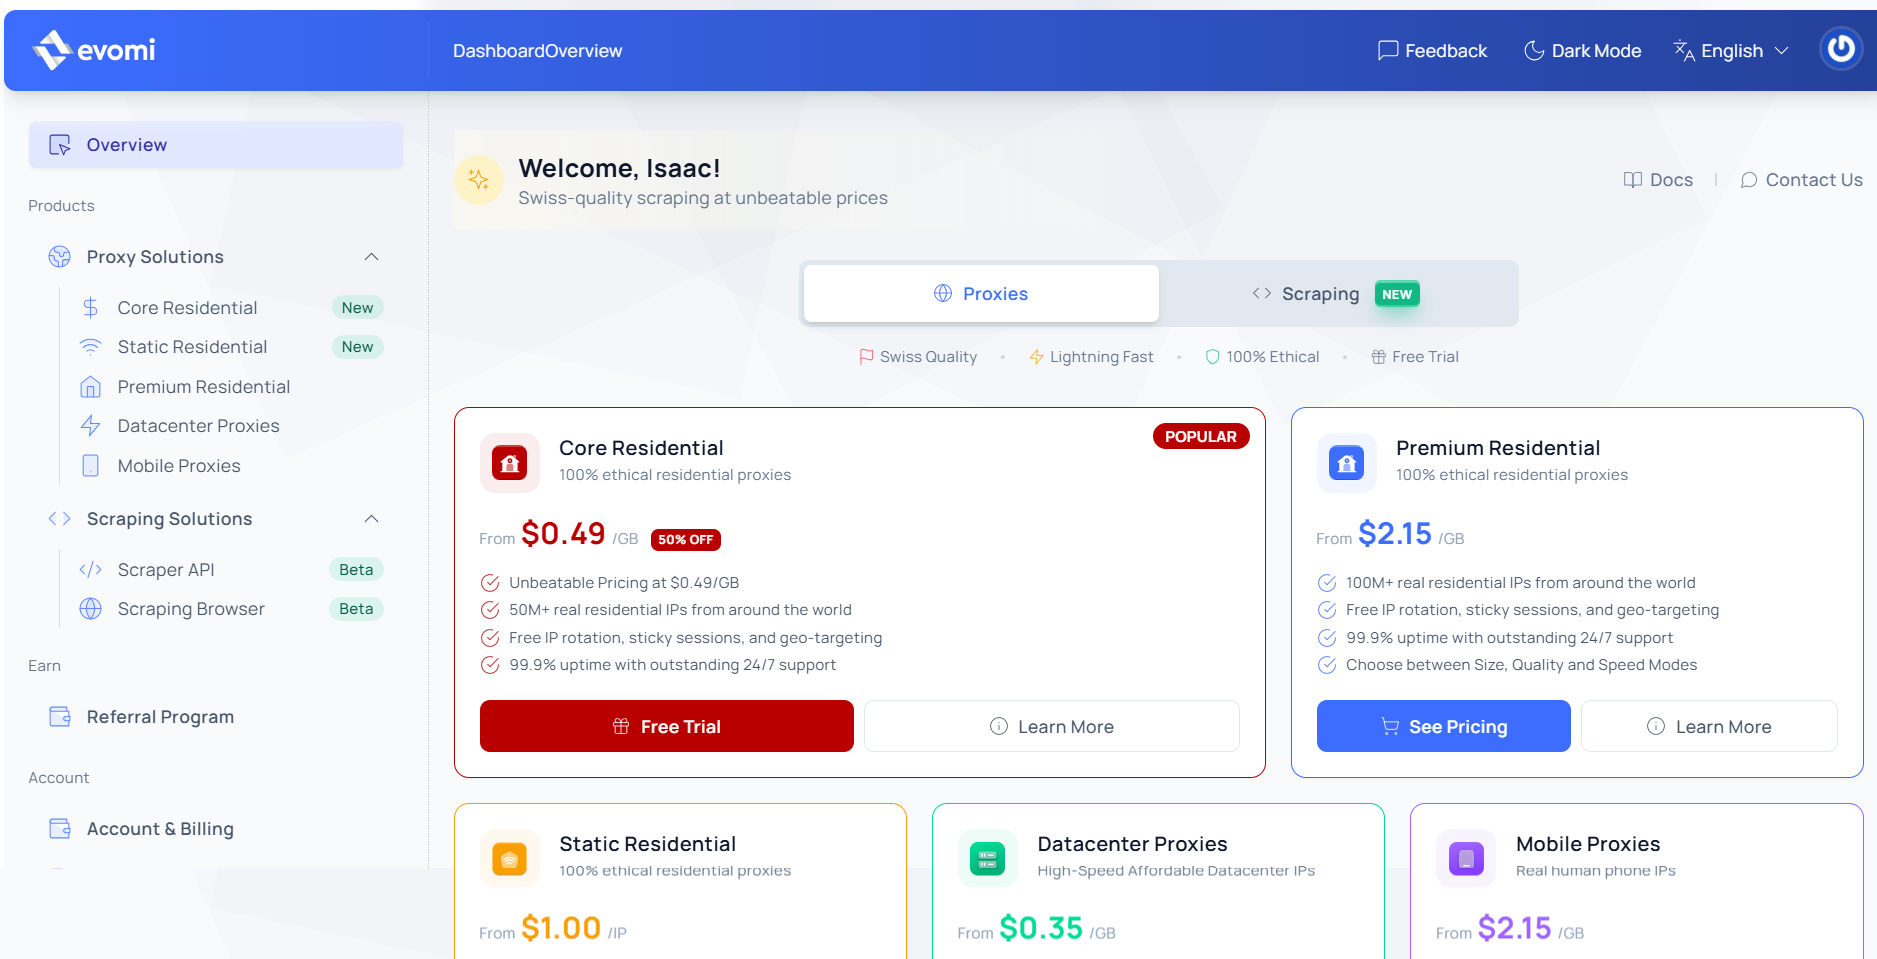Image resolution: width=1877 pixels, height=959 pixels.
Task: Click the Scraping Solutions code icon
Action: (60, 519)
